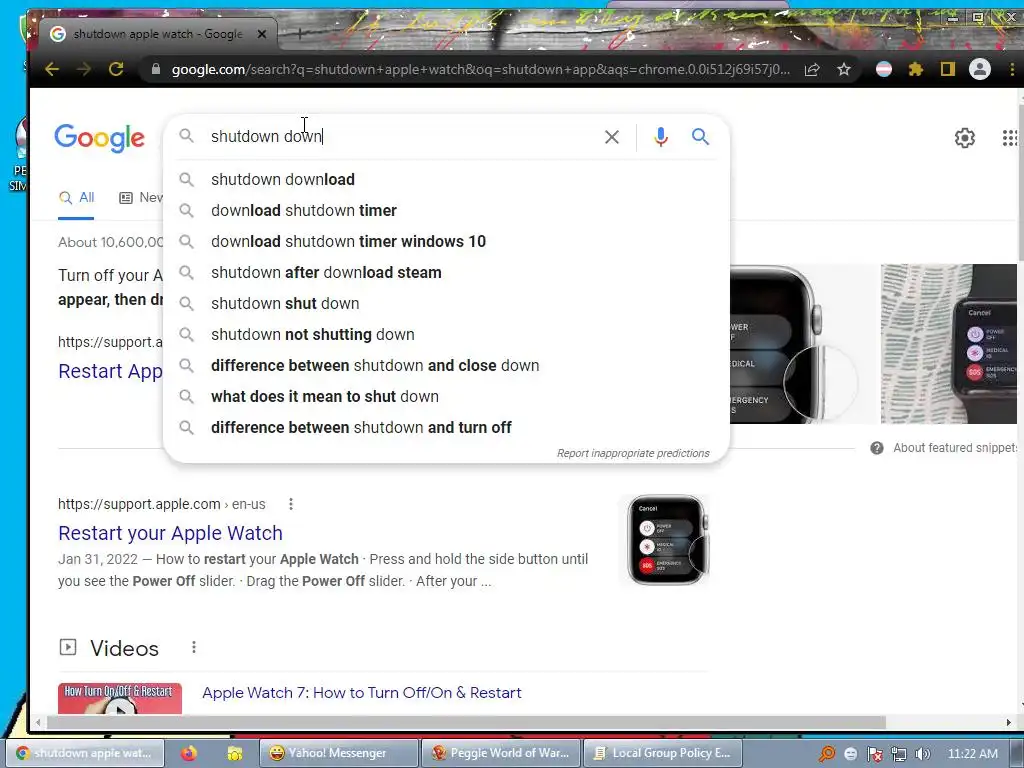Click the About featured snippets help icon
Viewport: 1024px width, 768px height.
coord(877,448)
